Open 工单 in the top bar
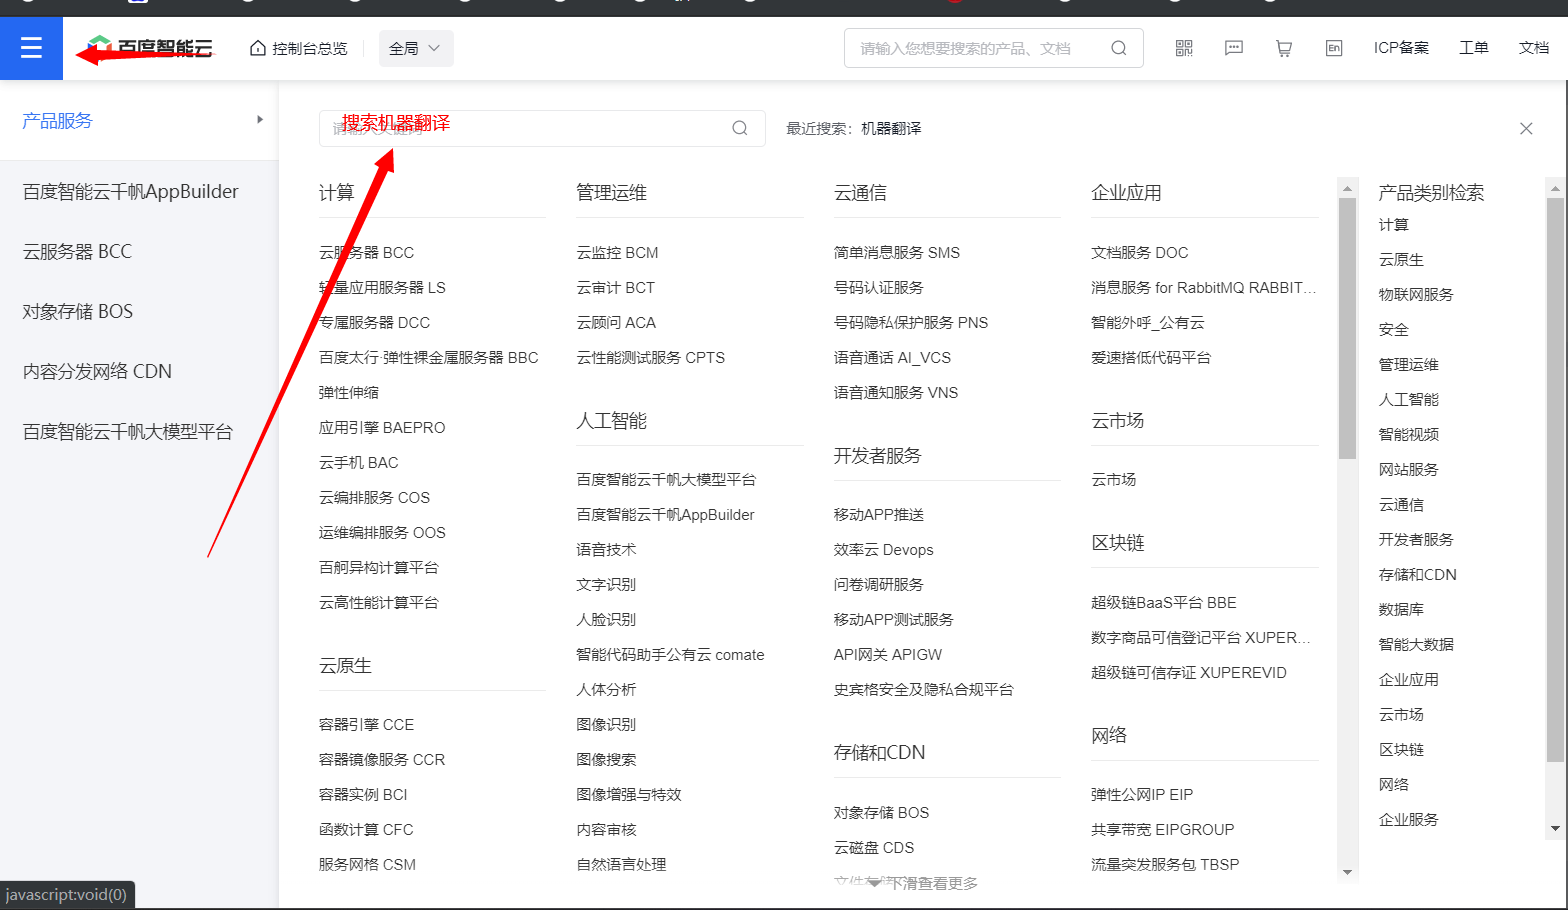This screenshot has height=910, width=1568. point(1474,48)
